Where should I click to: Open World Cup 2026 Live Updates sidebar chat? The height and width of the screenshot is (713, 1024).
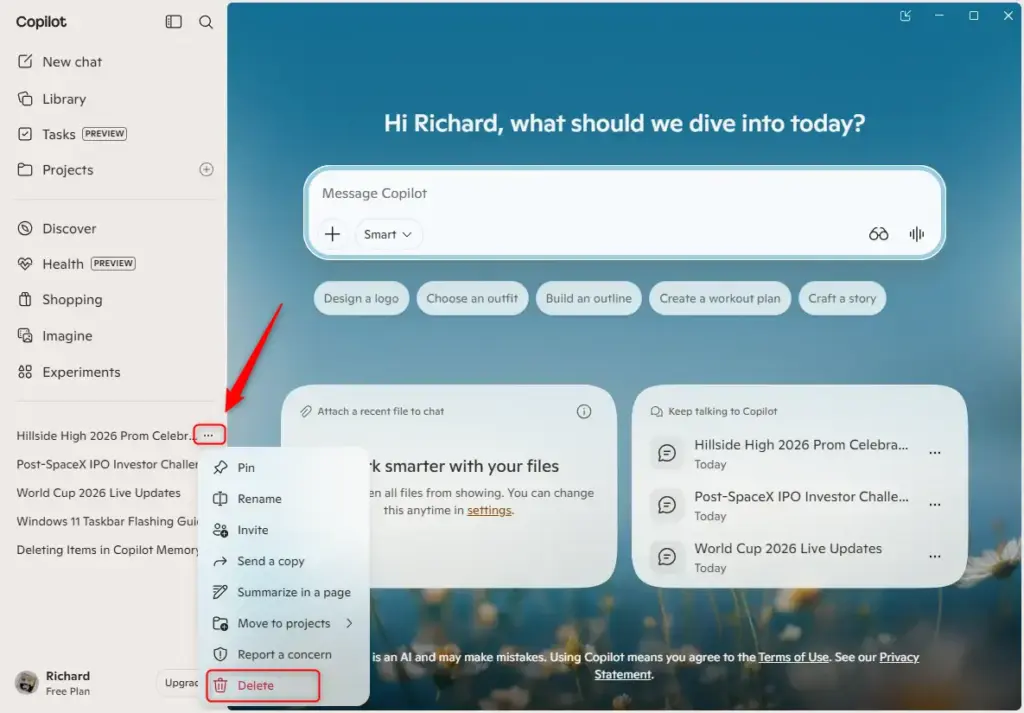99,493
